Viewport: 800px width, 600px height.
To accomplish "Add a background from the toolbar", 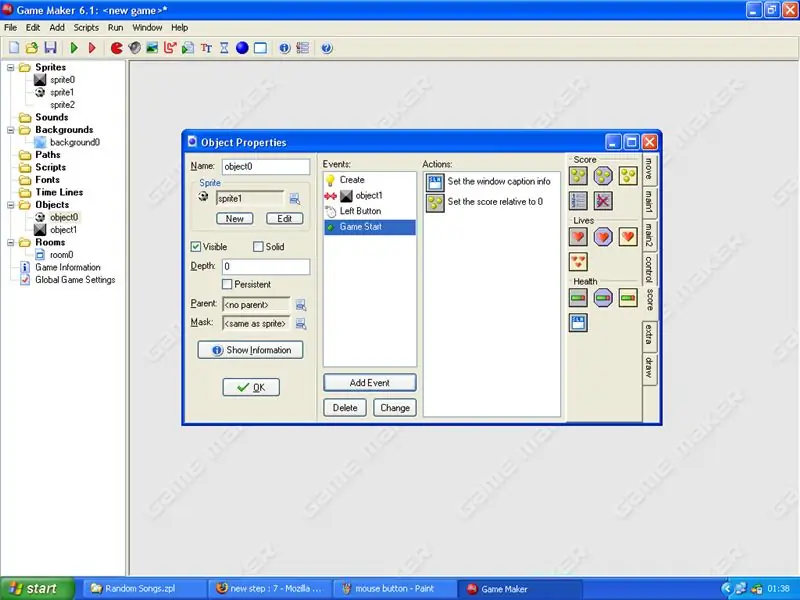I will point(152,48).
